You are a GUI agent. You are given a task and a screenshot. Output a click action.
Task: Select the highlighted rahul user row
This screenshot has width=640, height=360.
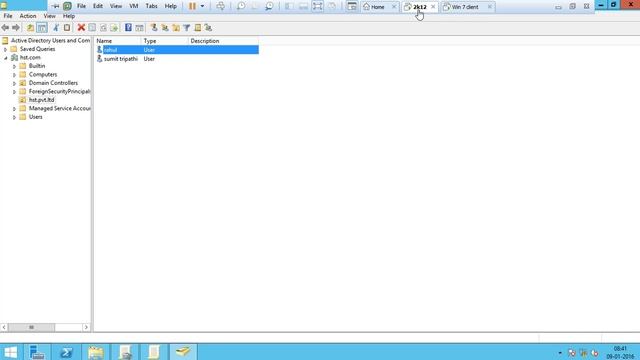177,50
